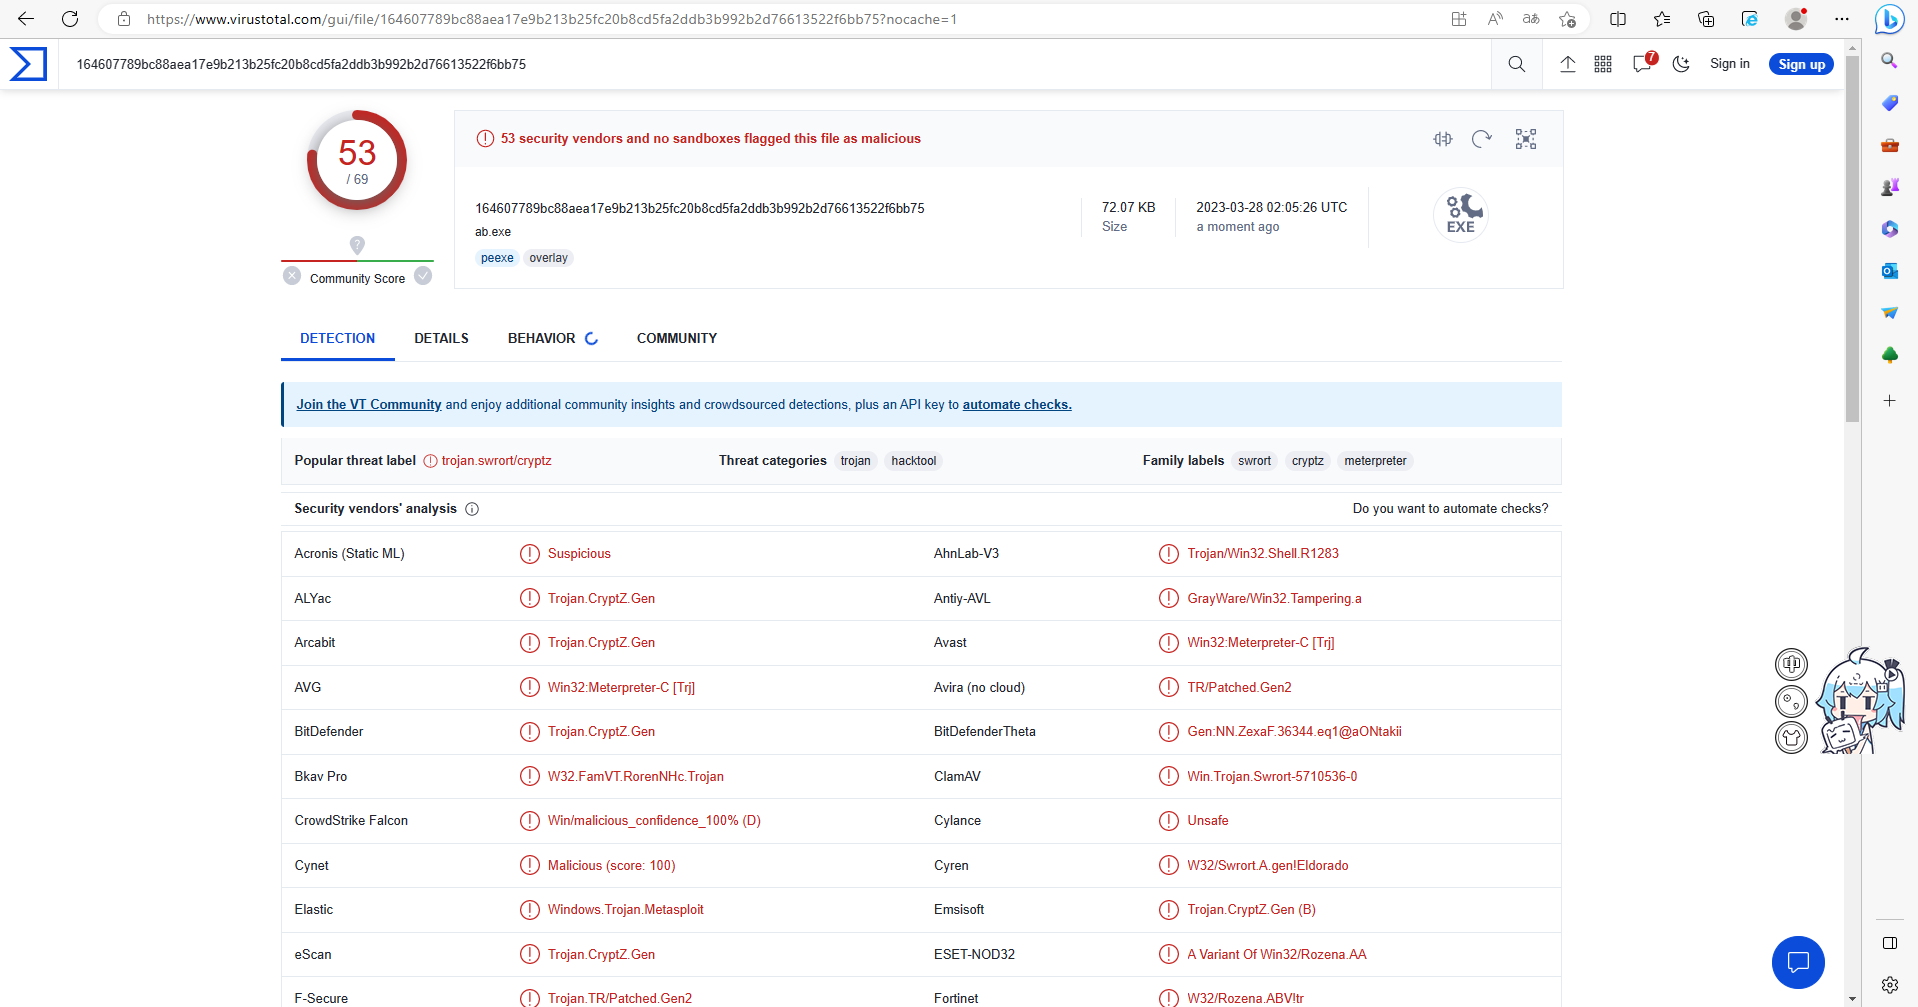
Task: Click the Windows.Trojan.Metasploit result for Elastic
Action: (x=625, y=910)
